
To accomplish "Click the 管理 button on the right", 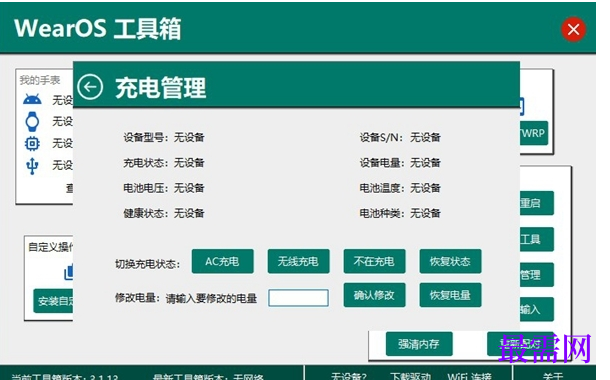I will [x=536, y=275].
